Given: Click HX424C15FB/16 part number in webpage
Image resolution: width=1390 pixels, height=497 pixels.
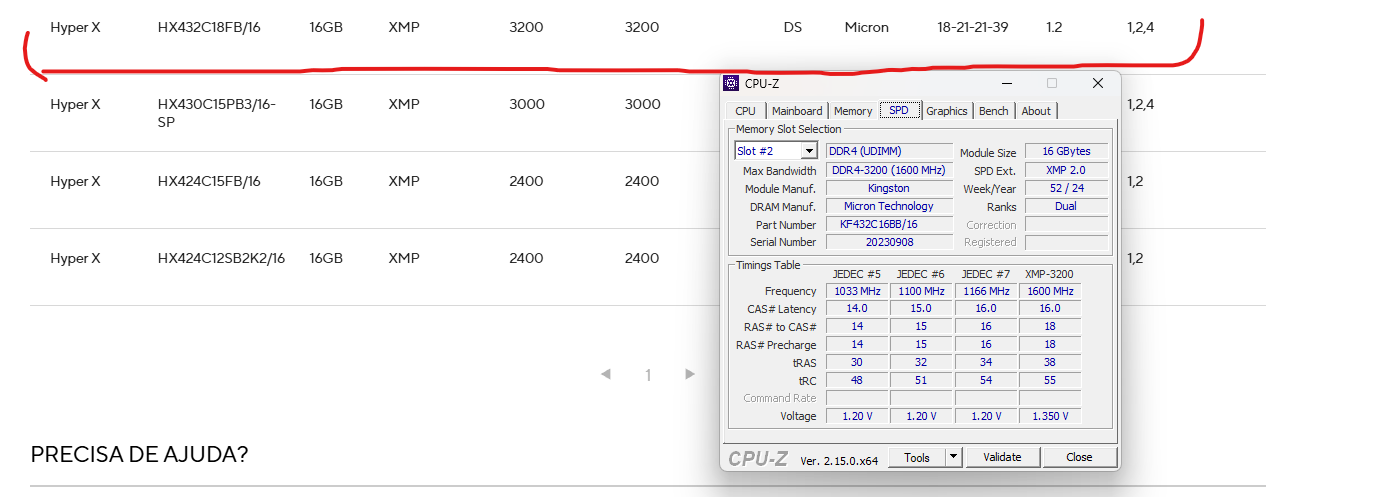Looking at the screenshot, I should [209, 181].
